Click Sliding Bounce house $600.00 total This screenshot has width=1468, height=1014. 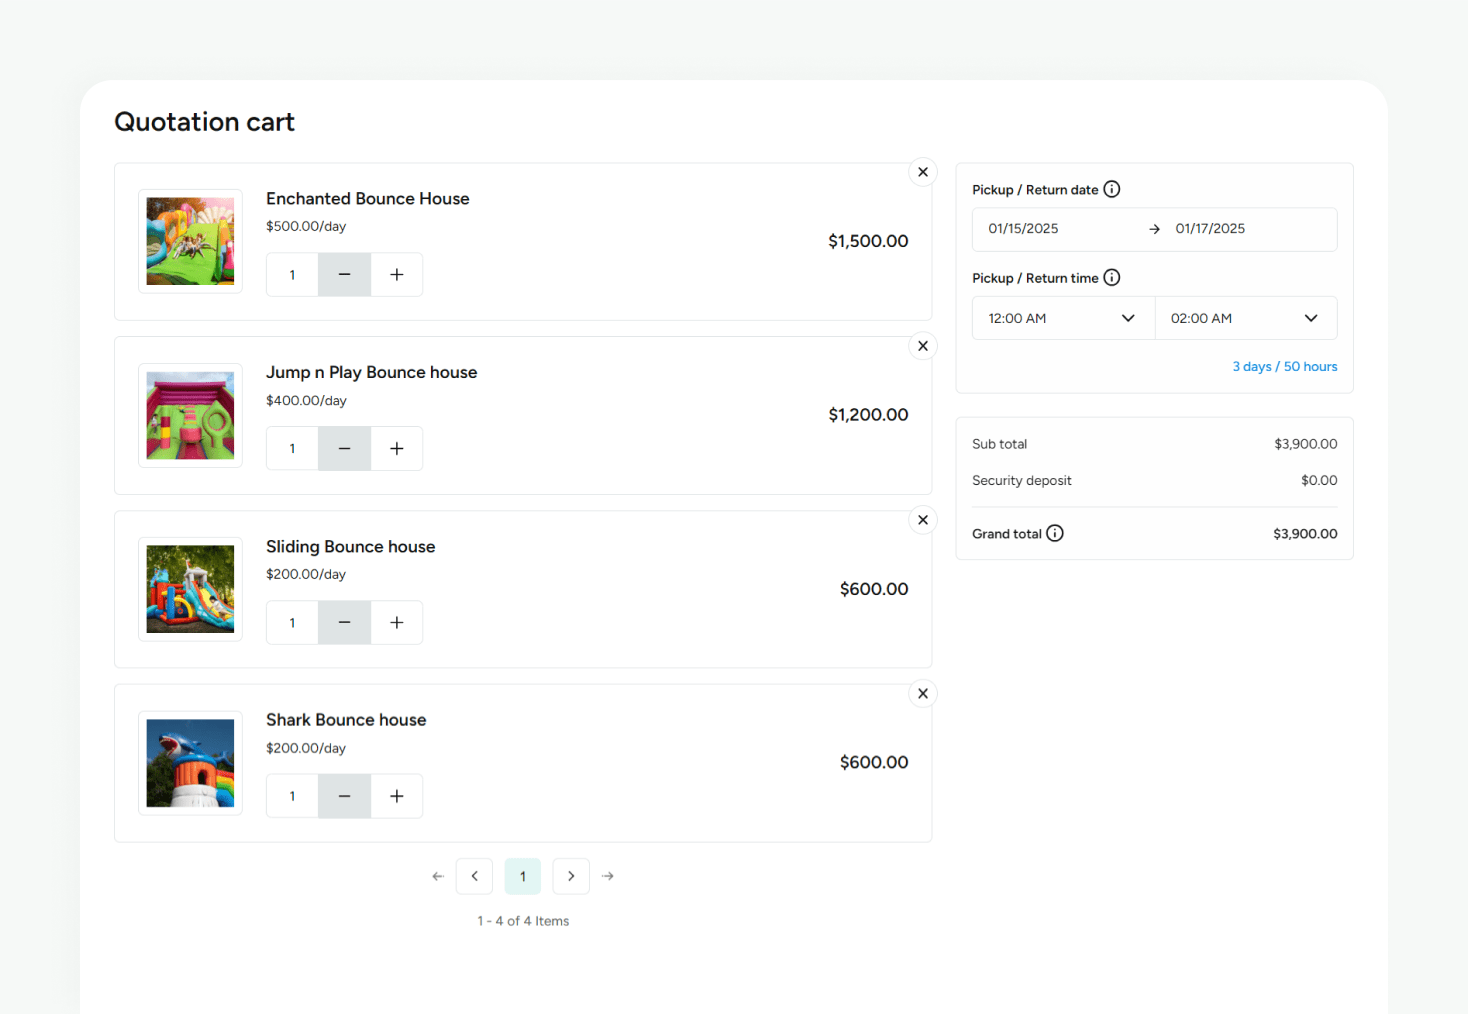pyautogui.click(x=874, y=589)
